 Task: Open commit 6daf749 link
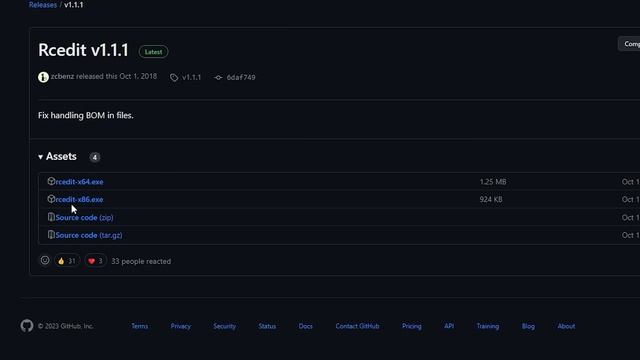pyautogui.click(x=241, y=77)
